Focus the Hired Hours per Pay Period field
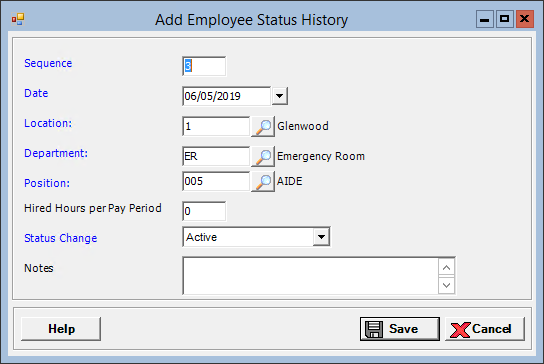This screenshot has height=364, width=544. coord(204,211)
